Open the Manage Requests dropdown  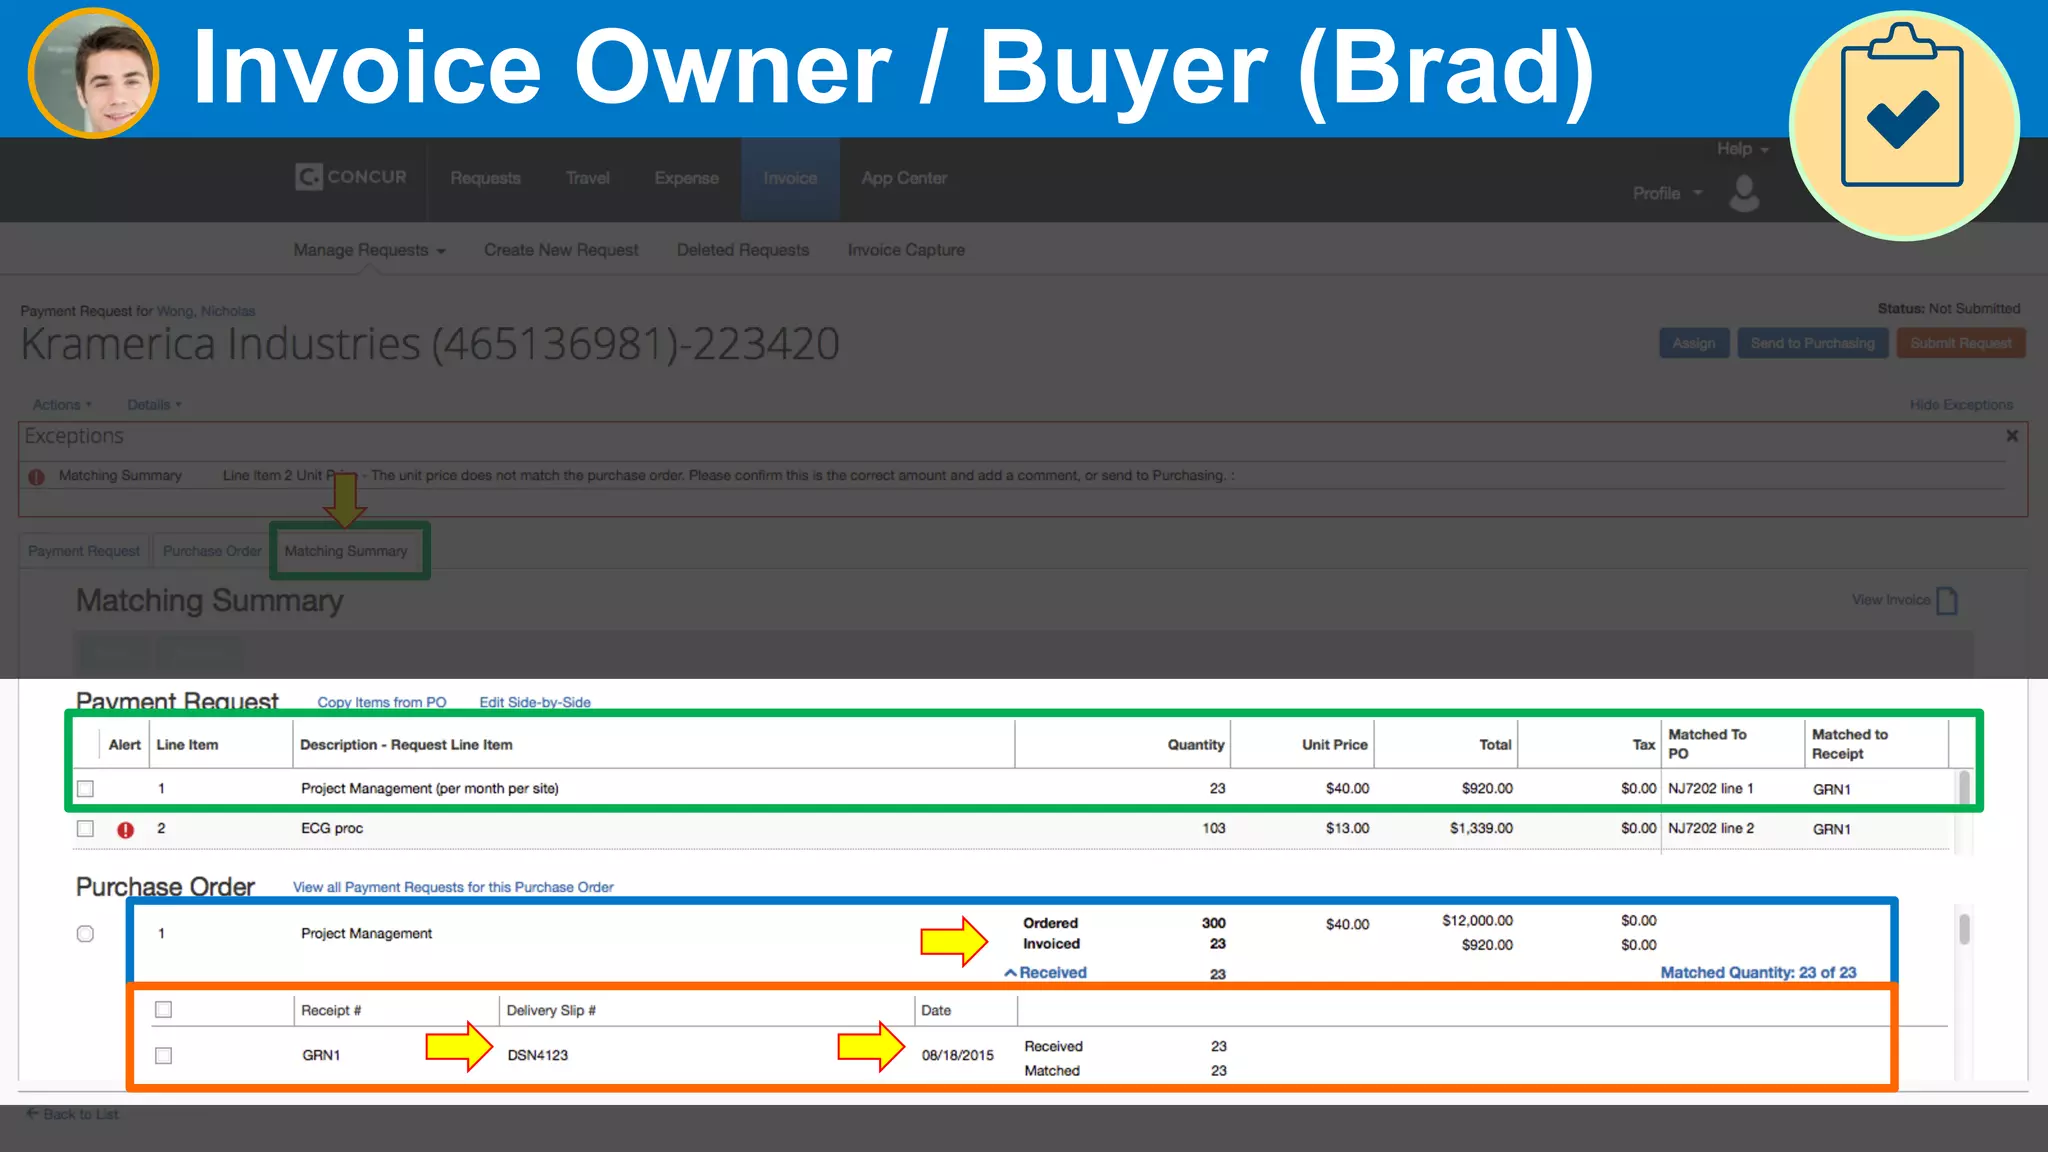tap(369, 250)
